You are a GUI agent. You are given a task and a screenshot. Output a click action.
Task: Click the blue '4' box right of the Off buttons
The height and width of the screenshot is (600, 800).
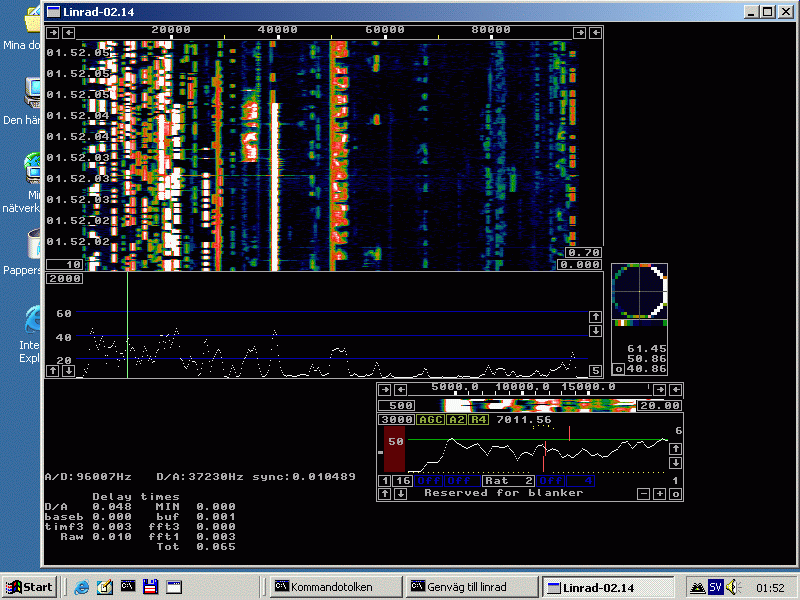(x=580, y=481)
